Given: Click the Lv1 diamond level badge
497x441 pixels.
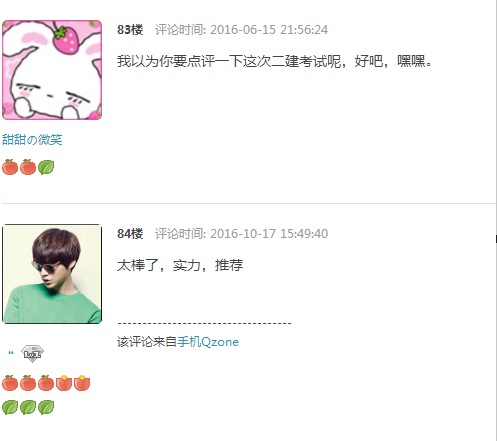Looking at the screenshot, I should click(32, 354).
